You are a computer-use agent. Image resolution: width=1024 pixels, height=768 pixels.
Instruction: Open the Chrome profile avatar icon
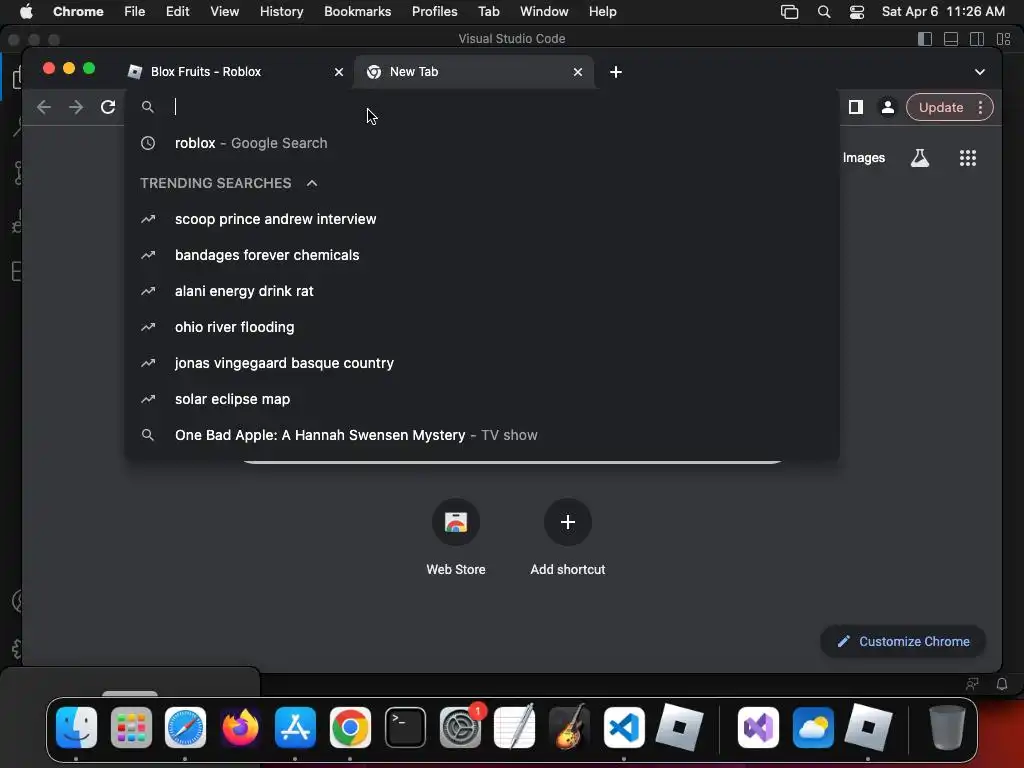point(888,107)
